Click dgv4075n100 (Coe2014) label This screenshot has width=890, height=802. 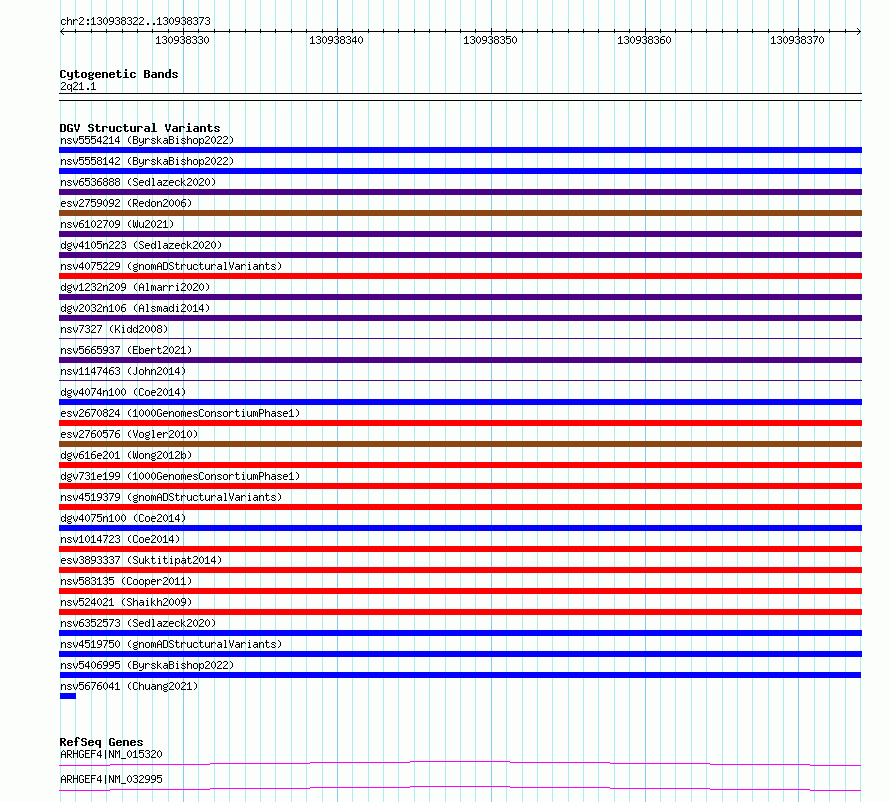tap(123, 518)
